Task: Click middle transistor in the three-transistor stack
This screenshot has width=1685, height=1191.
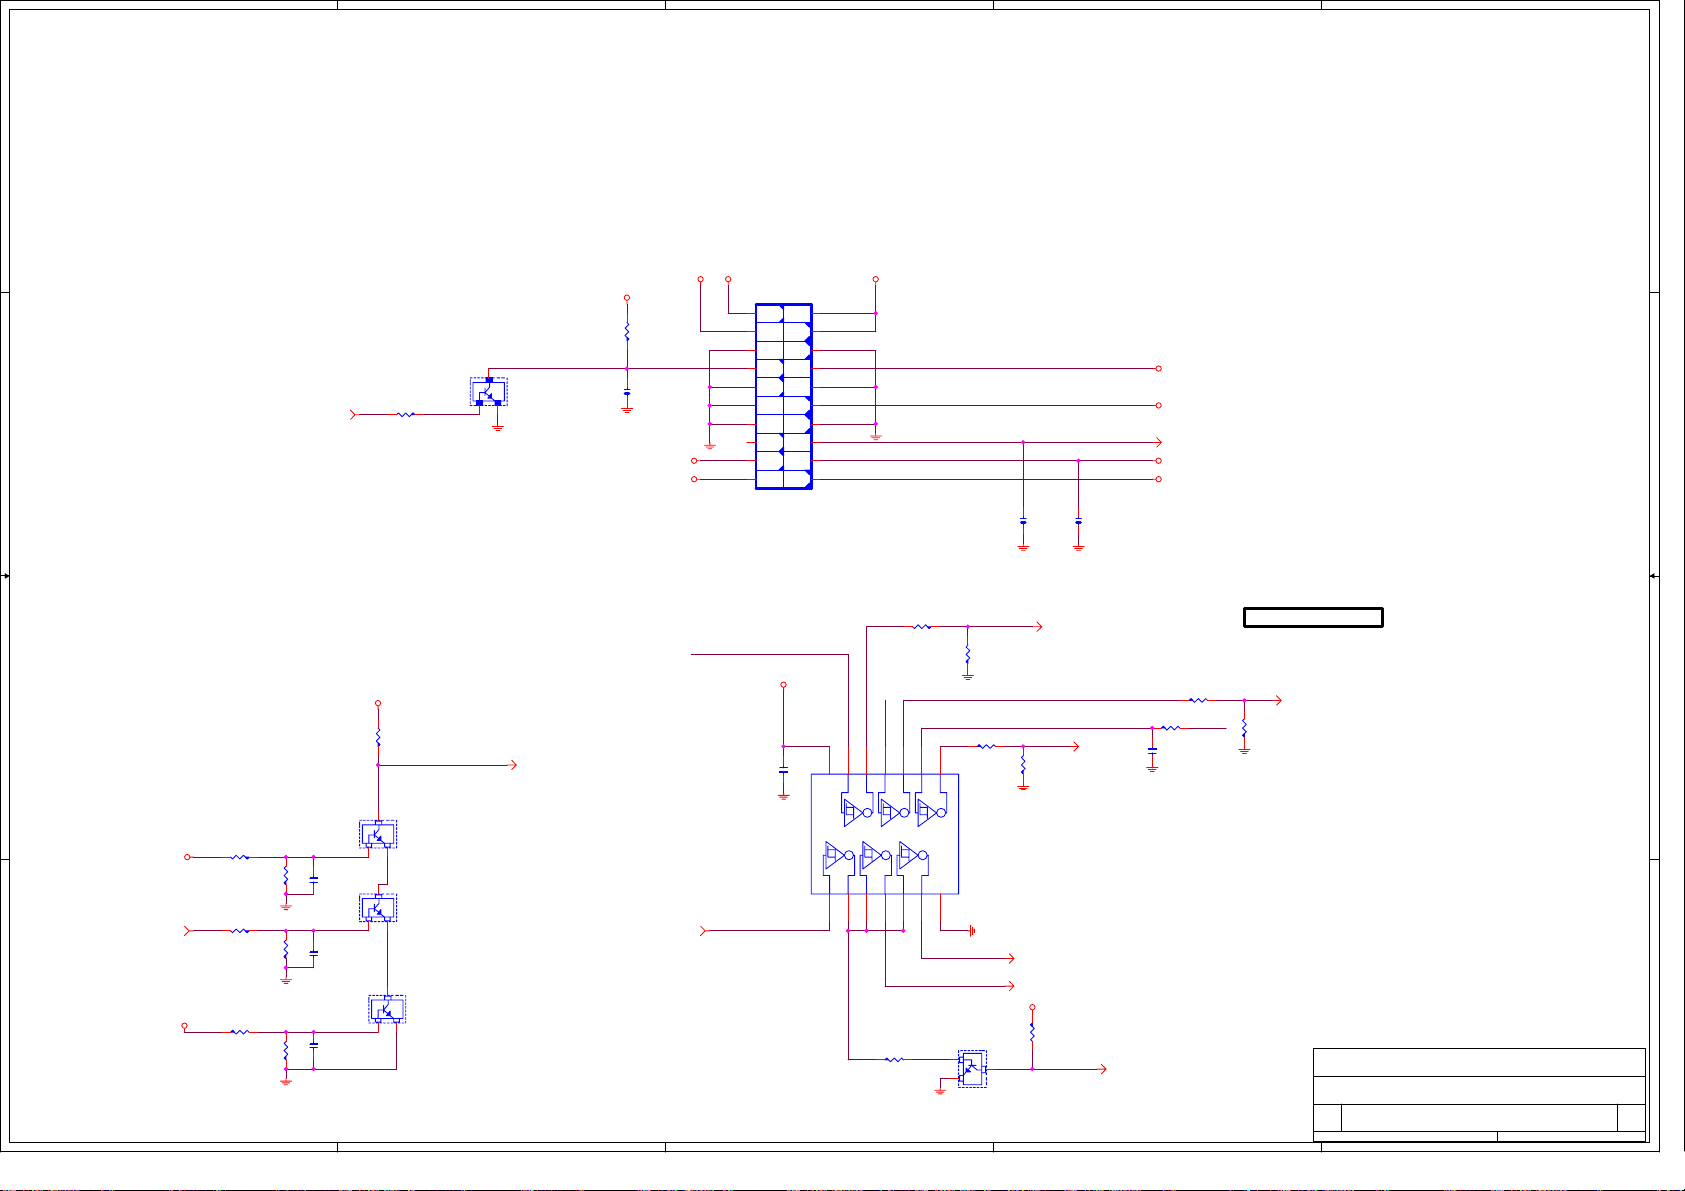Action: (378, 908)
